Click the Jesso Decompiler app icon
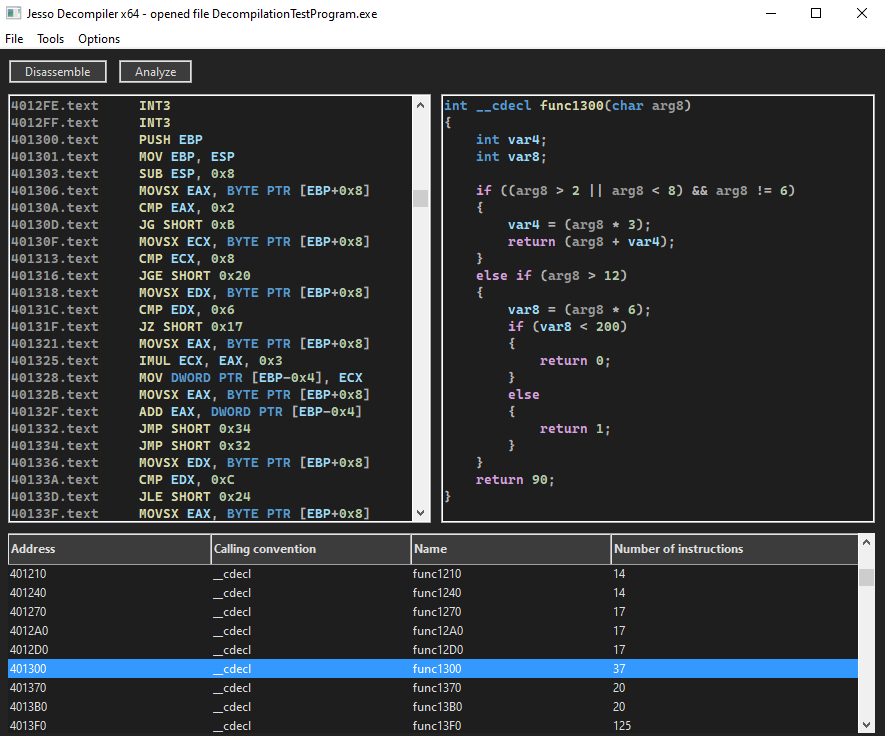This screenshot has width=885, height=736. coord(14,14)
